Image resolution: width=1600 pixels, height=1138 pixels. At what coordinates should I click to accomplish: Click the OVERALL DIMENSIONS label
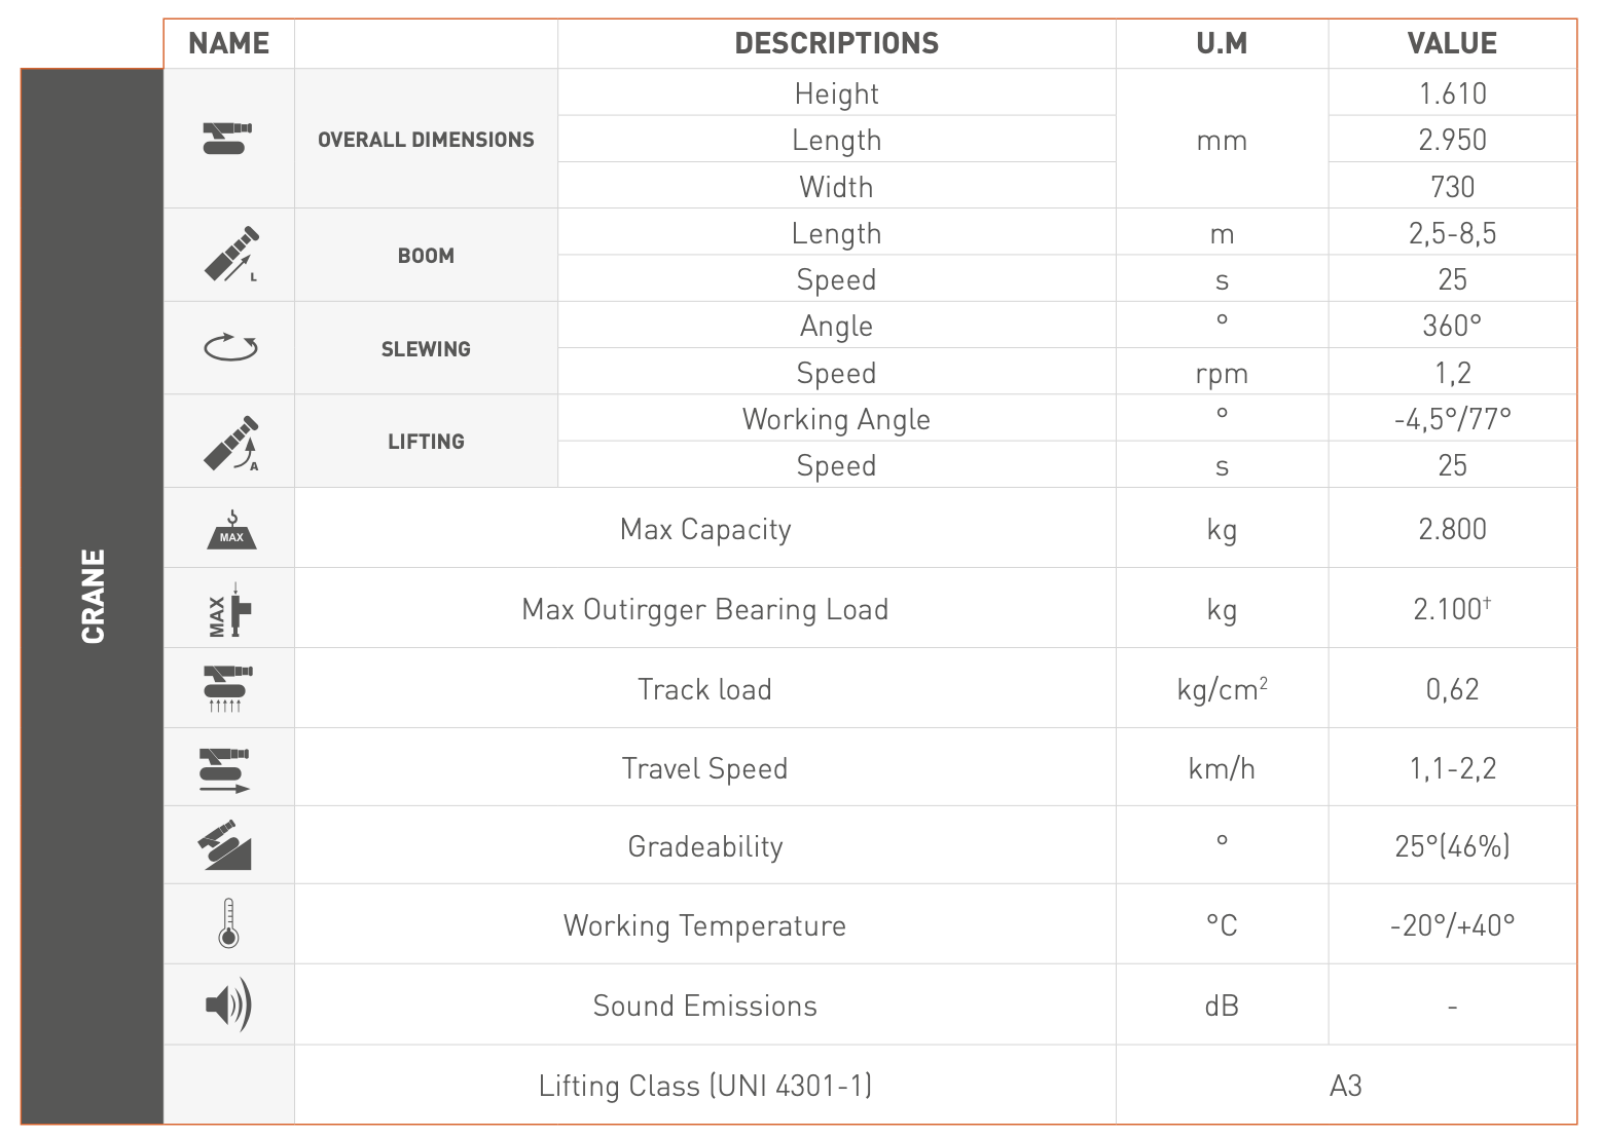click(426, 140)
